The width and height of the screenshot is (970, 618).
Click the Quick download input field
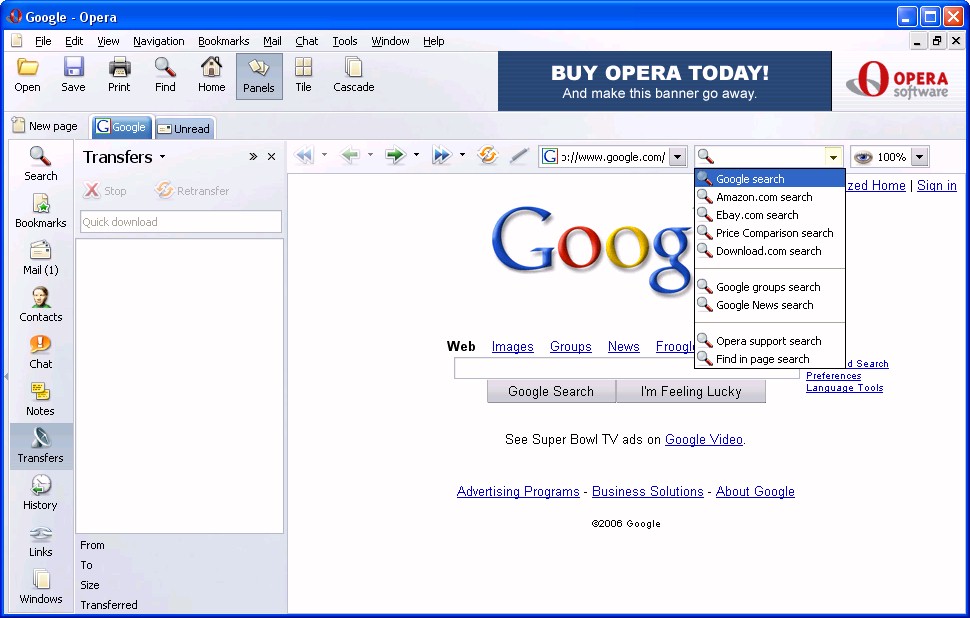180,222
